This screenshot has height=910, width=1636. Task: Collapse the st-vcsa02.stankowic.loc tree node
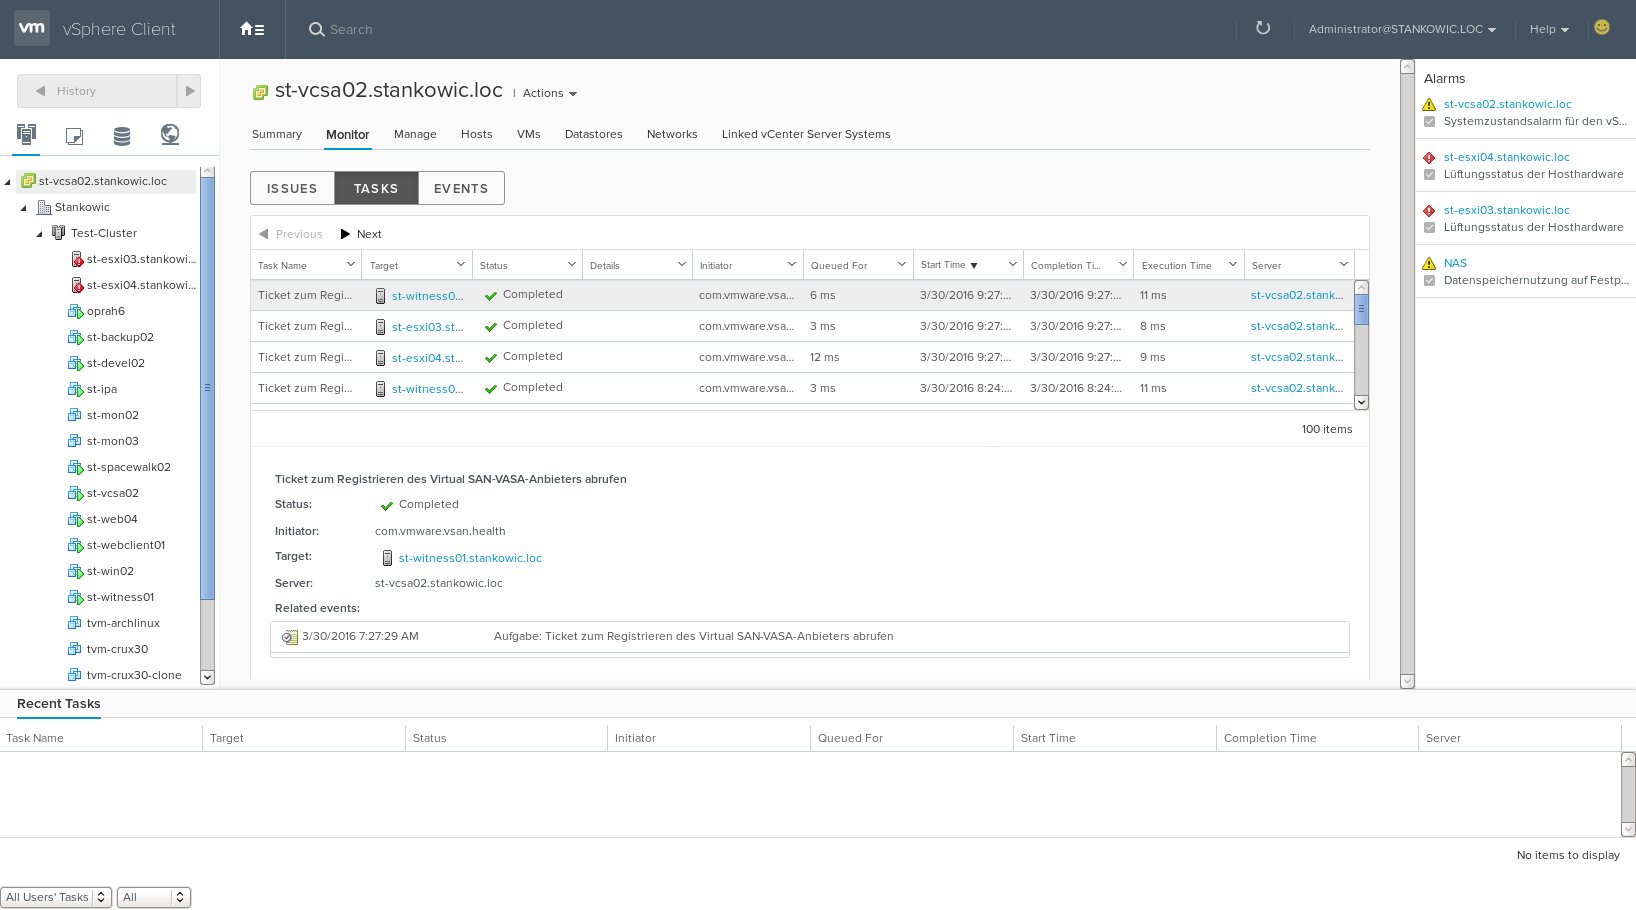8,182
